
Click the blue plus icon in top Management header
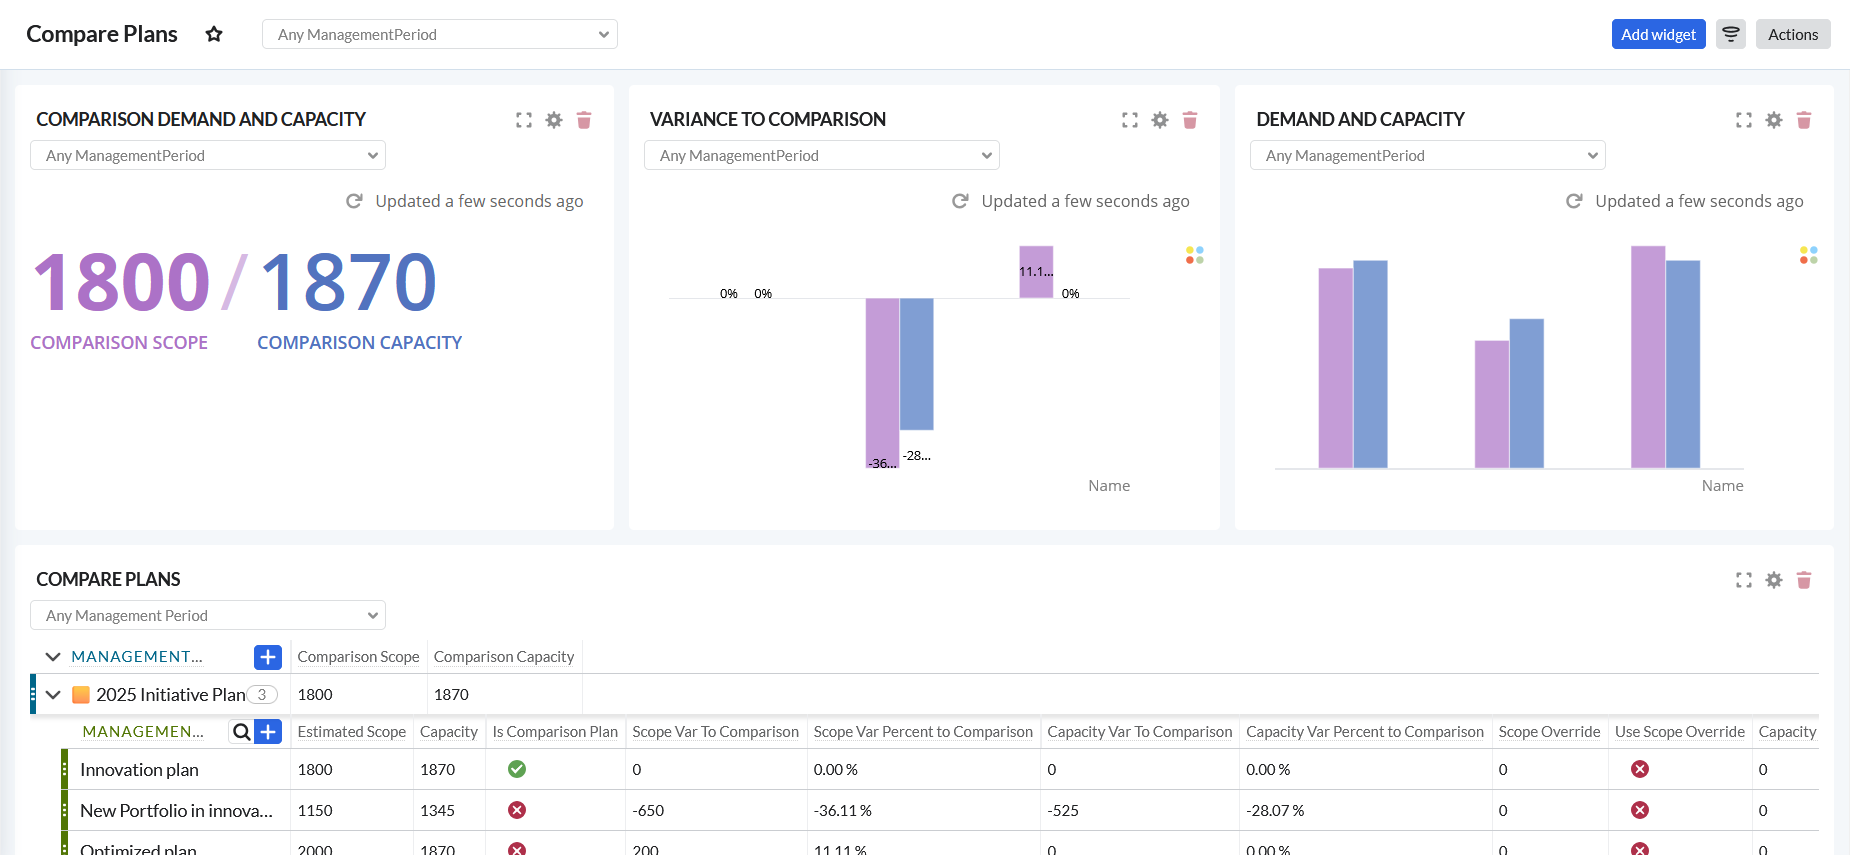click(x=268, y=657)
